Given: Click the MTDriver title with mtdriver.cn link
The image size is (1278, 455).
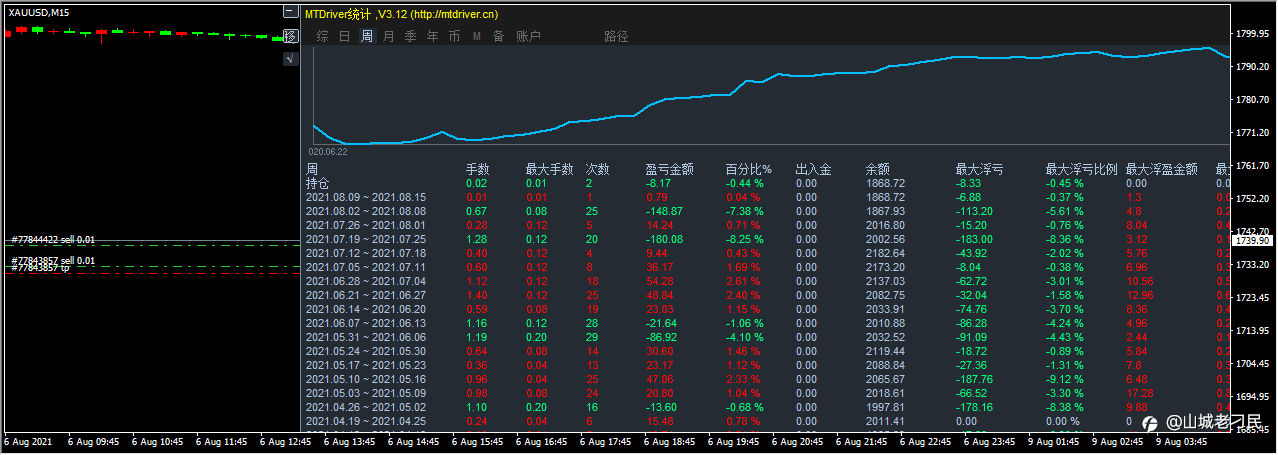Looking at the screenshot, I should coord(401,14).
